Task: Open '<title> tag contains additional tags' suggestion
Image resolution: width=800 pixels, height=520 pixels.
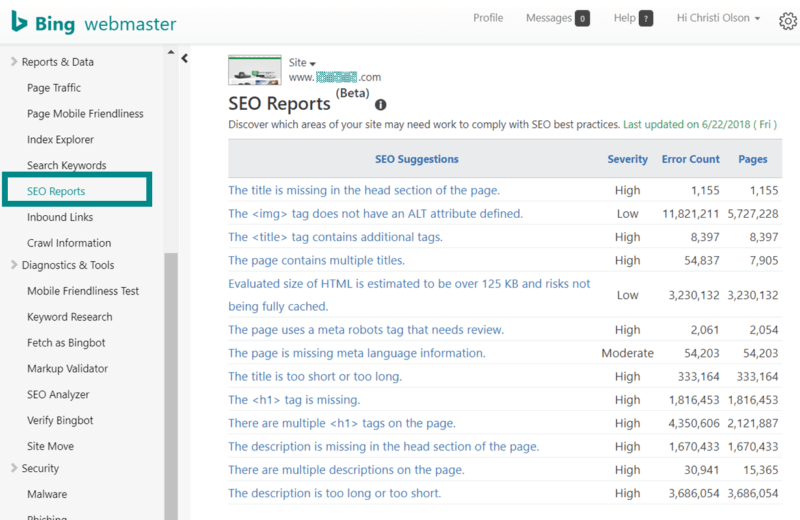Action: 335,237
